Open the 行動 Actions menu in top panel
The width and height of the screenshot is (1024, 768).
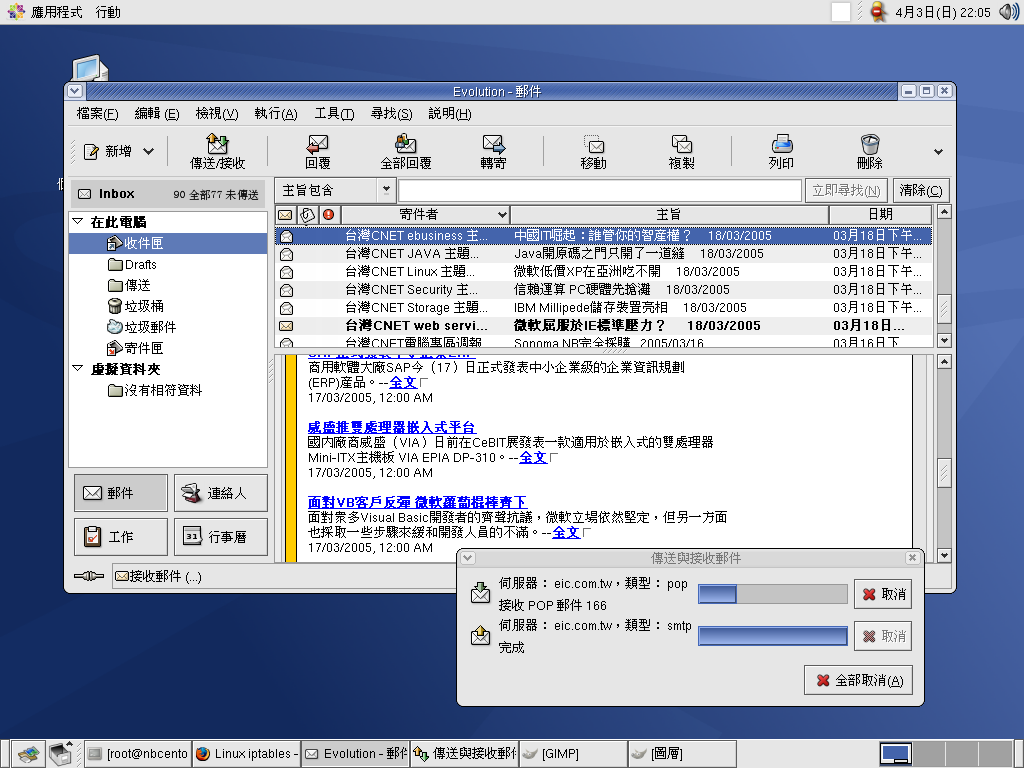point(108,12)
